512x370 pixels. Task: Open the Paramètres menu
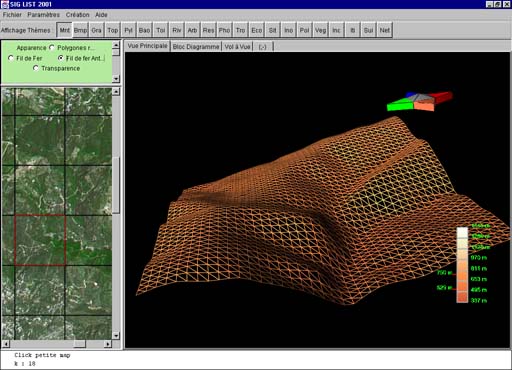pyautogui.click(x=43, y=15)
